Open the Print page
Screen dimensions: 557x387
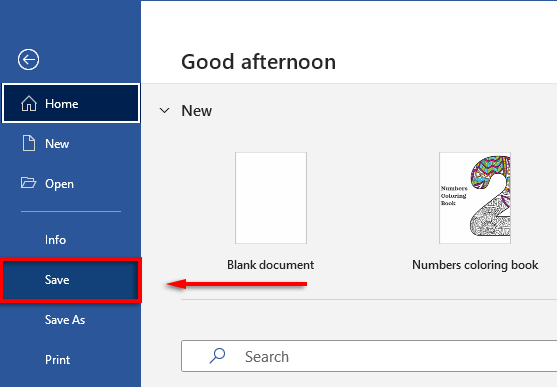tap(71, 360)
